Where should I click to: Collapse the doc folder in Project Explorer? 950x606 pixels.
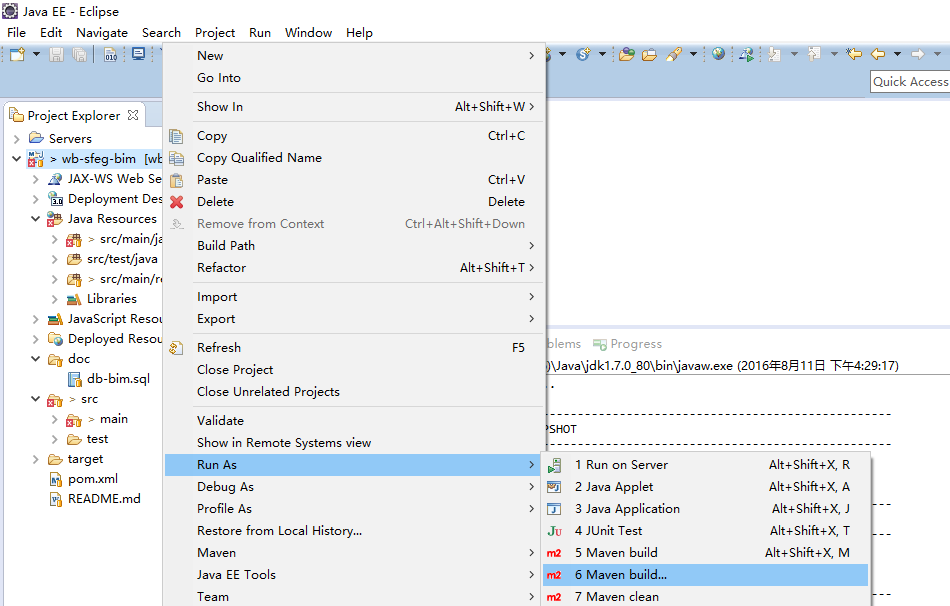(36, 359)
